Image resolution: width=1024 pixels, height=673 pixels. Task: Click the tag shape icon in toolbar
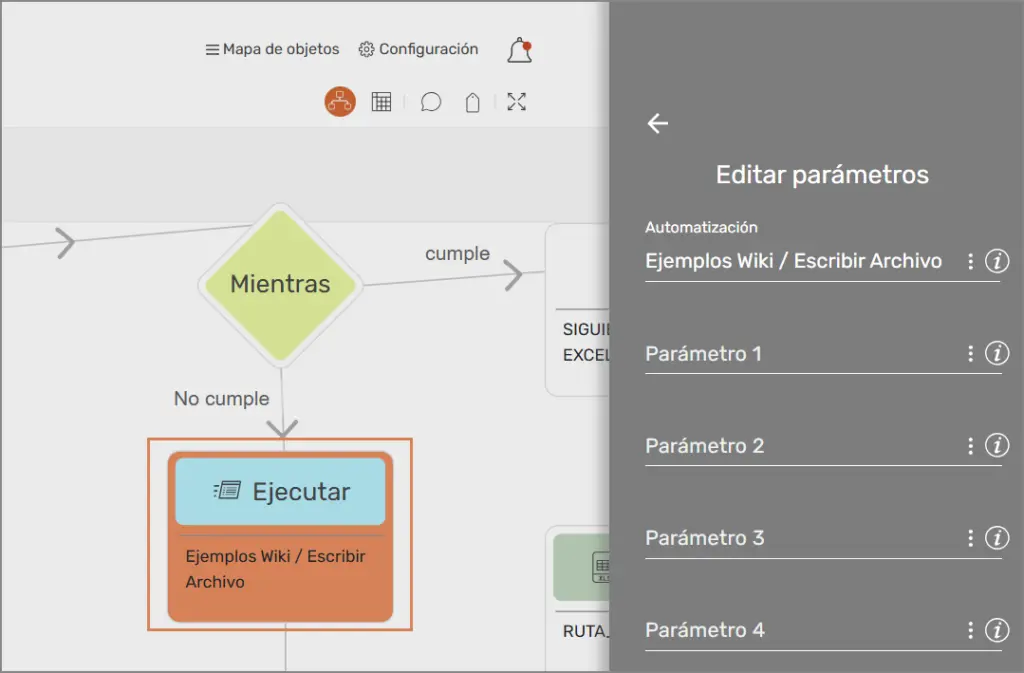click(x=473, y=102)
